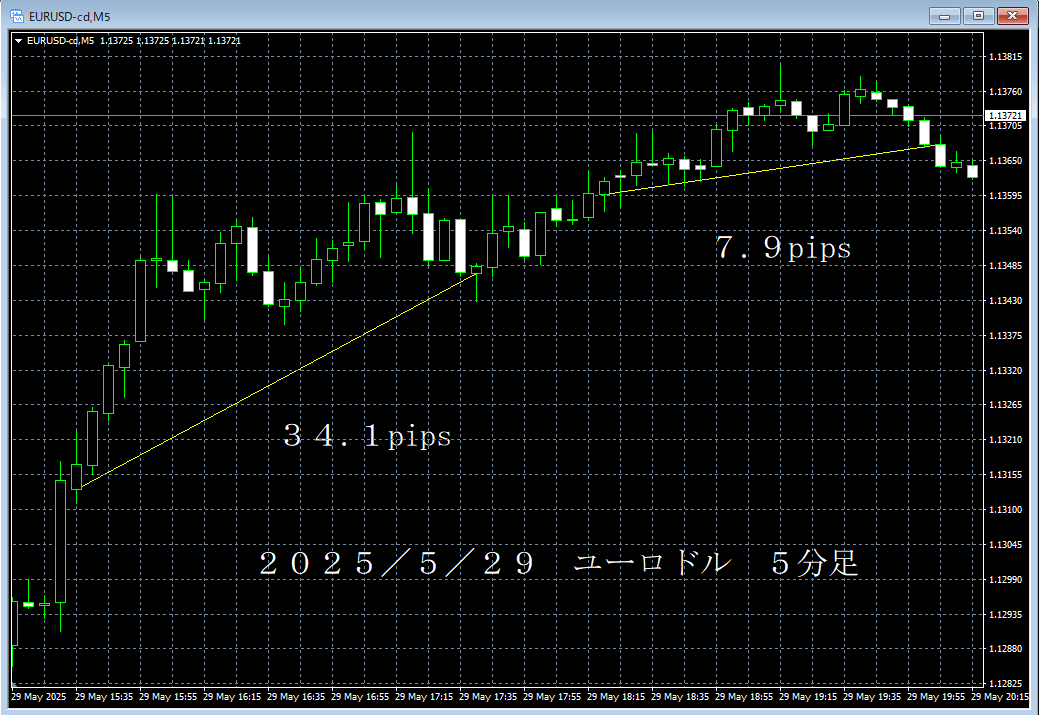Click the 7.9pips text label
The width and height of the screenshot is (1039, 715).
pos(783,248)
